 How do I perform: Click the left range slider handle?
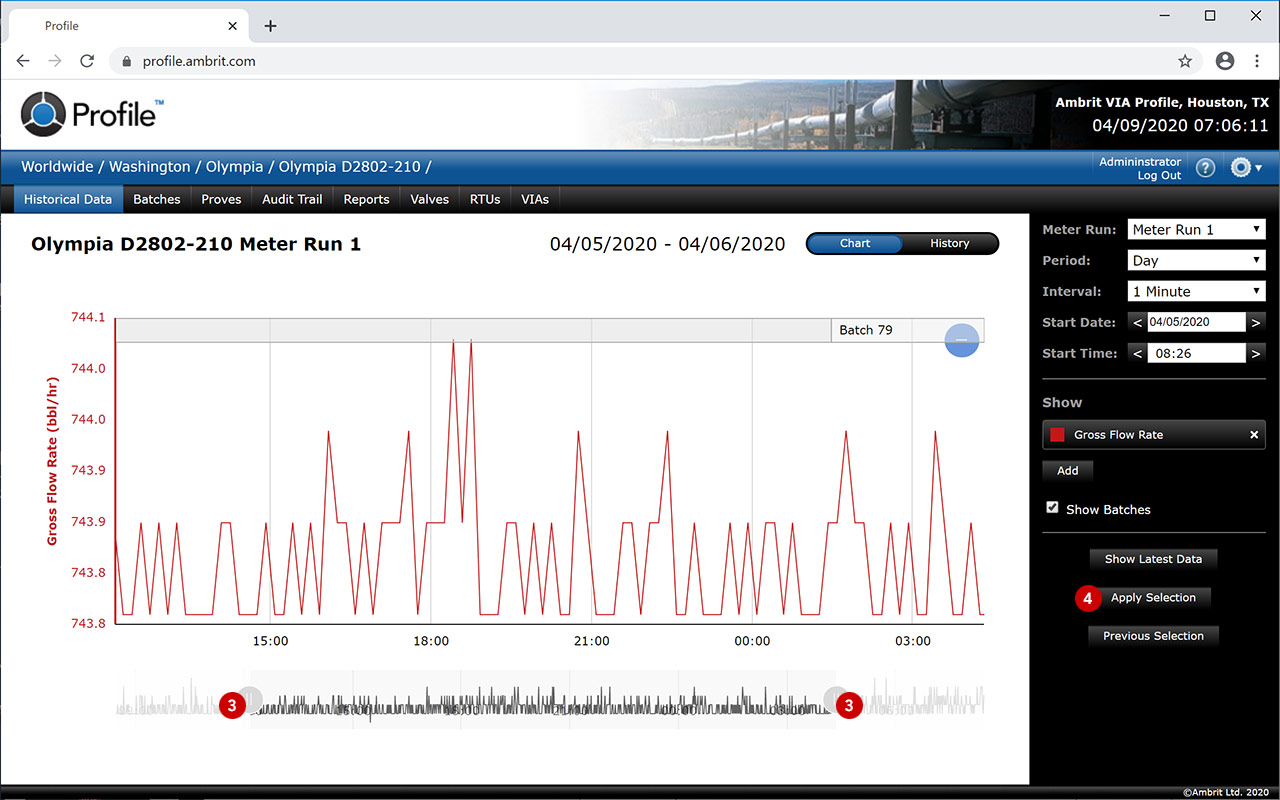tap(251, 697)
